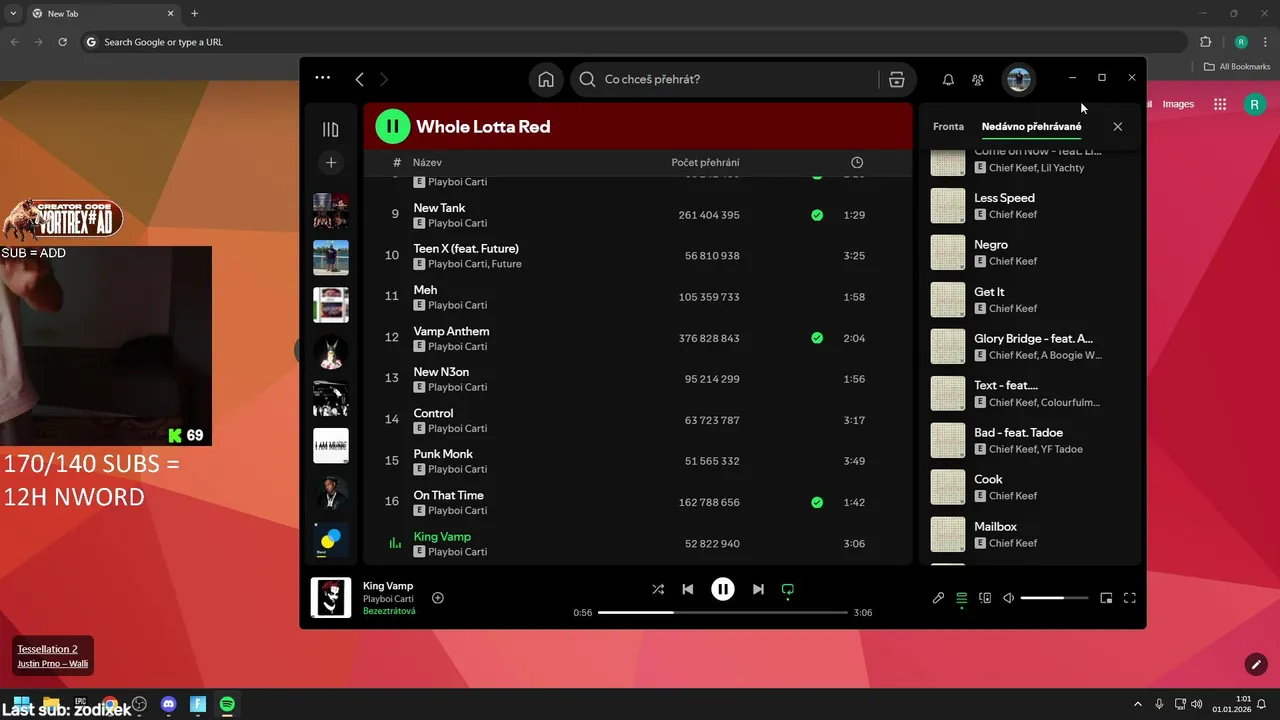
Task: Go back in Spotify navigation
Action: point(359,79)
